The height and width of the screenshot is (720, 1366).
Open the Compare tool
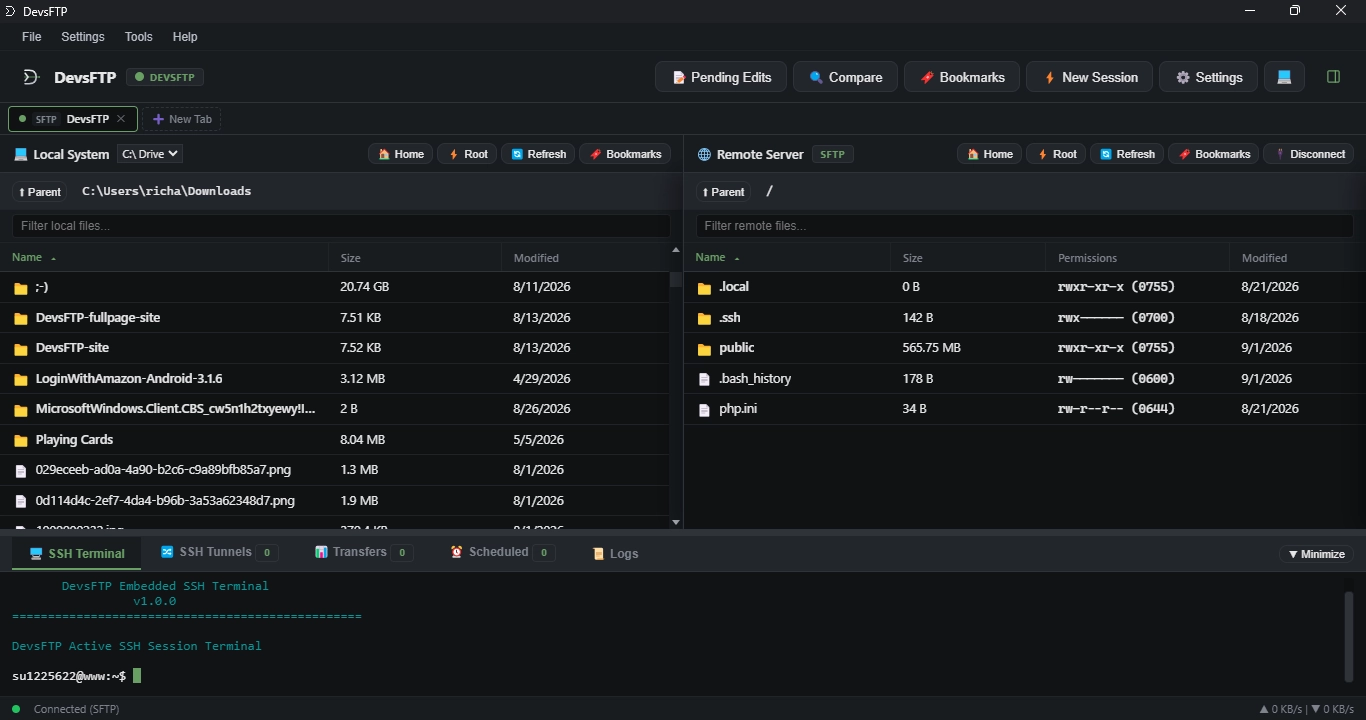845,77
